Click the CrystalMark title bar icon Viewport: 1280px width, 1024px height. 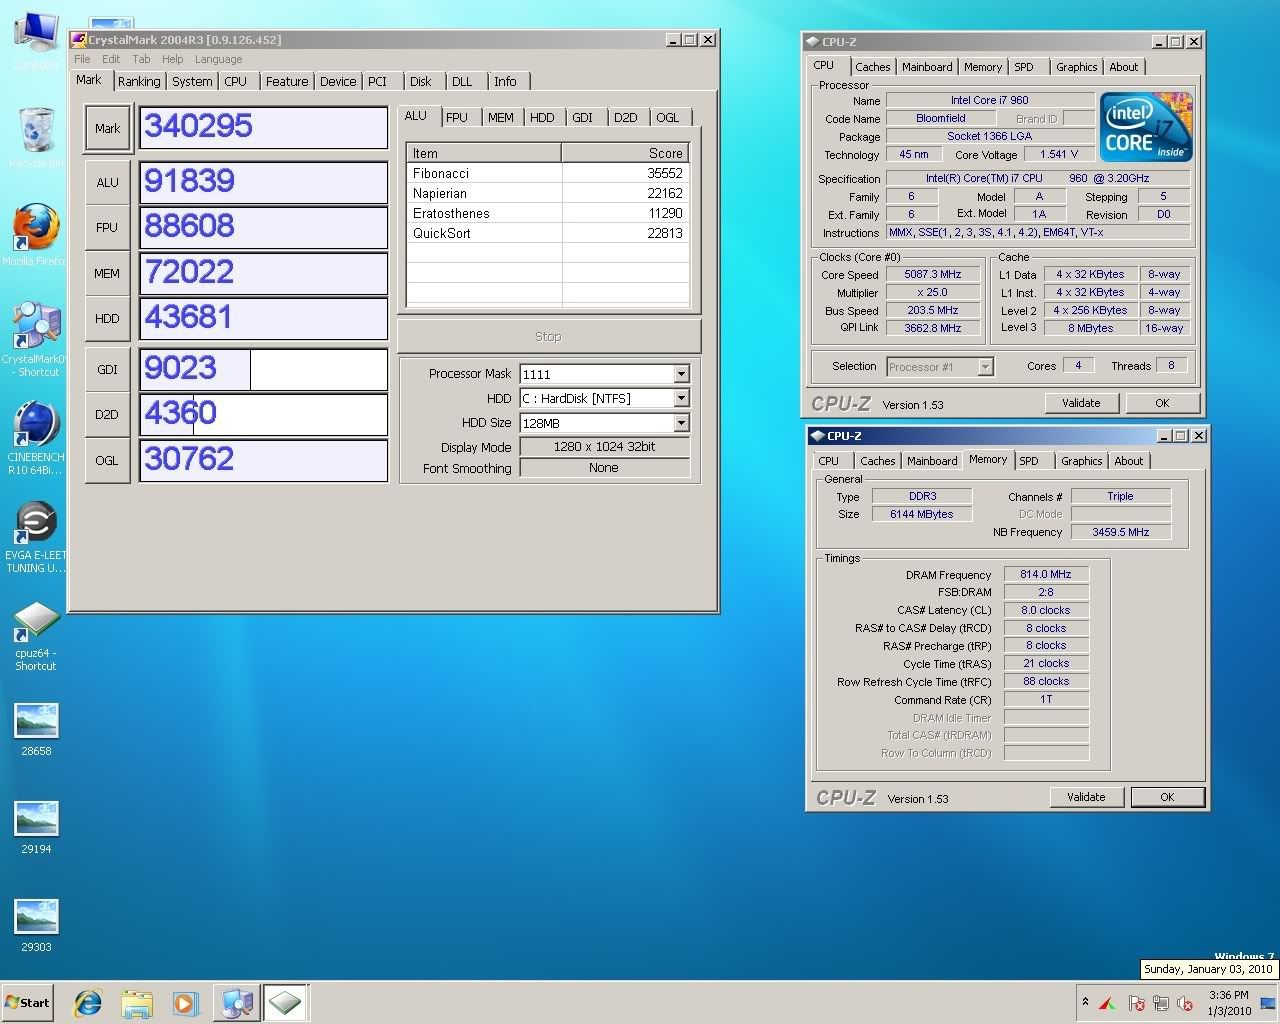click(x=79, y=40)
